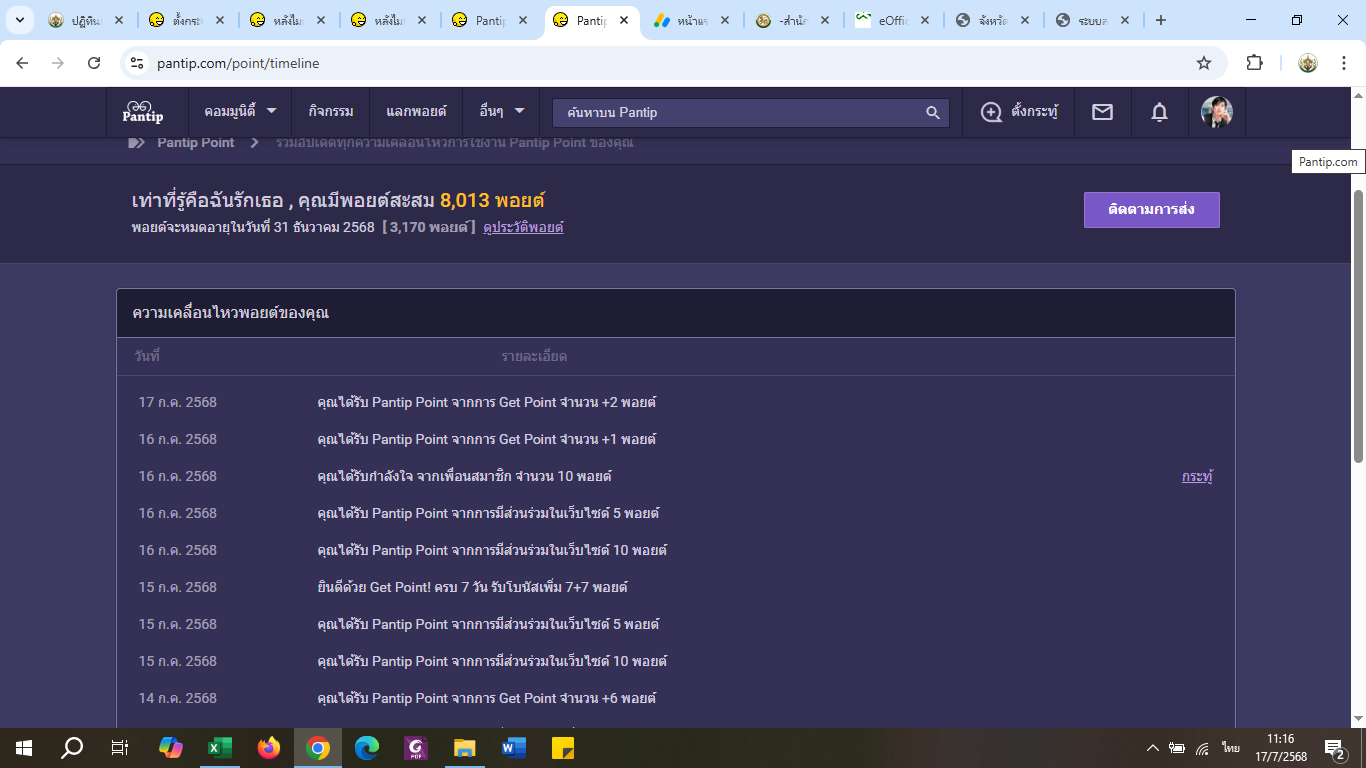Close the active Pantip tab
Viewport: 1366px width, 768px height.
(x=622, y=20)
